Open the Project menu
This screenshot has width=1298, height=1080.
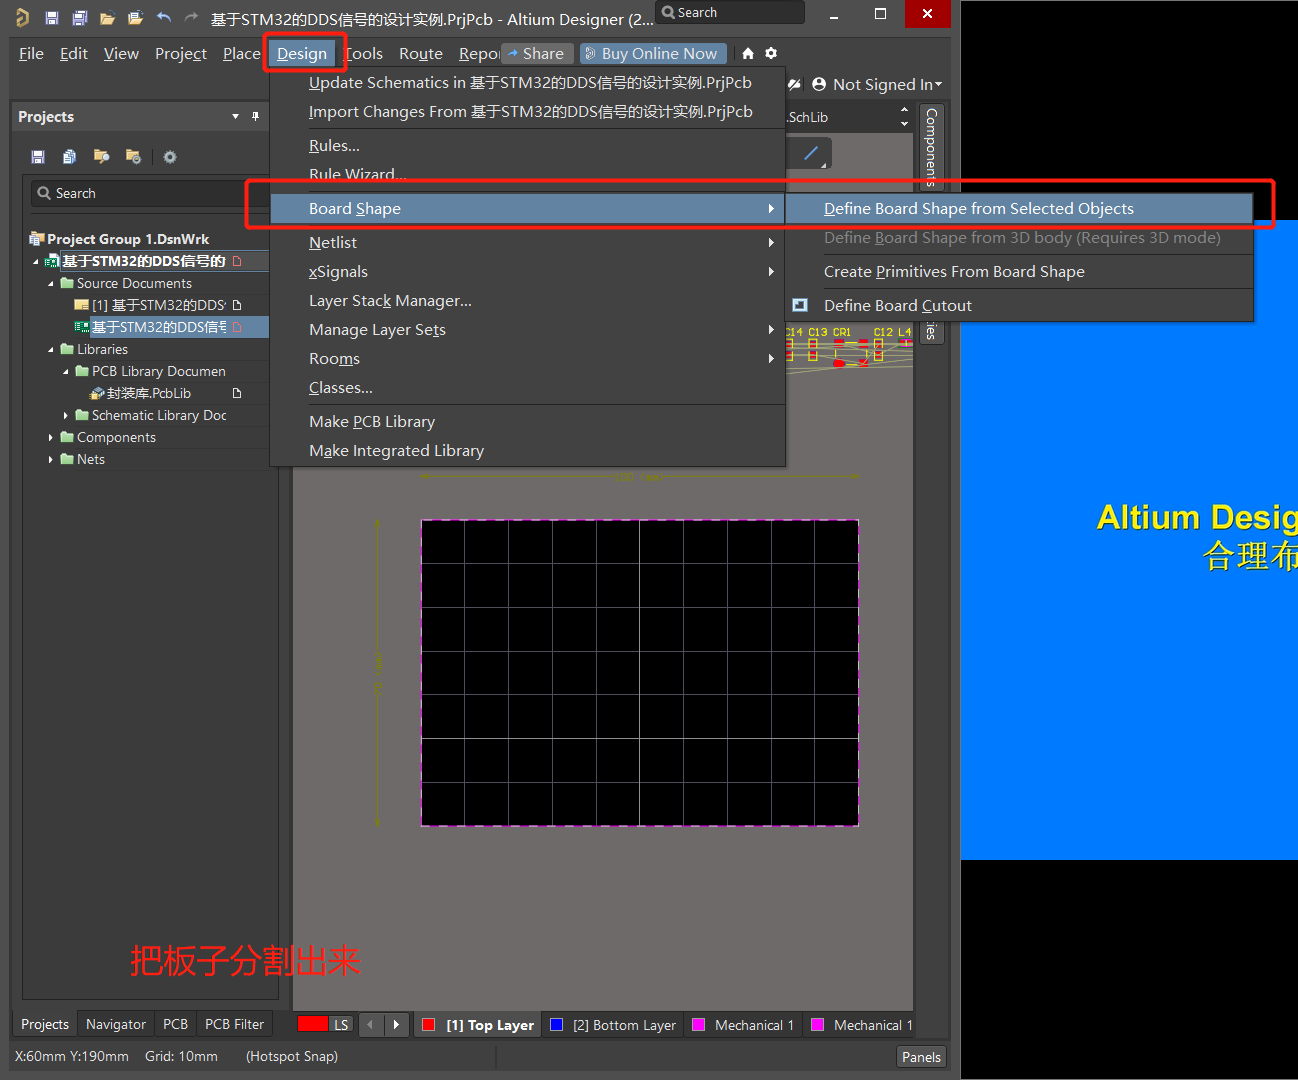[x=181, y=53]
